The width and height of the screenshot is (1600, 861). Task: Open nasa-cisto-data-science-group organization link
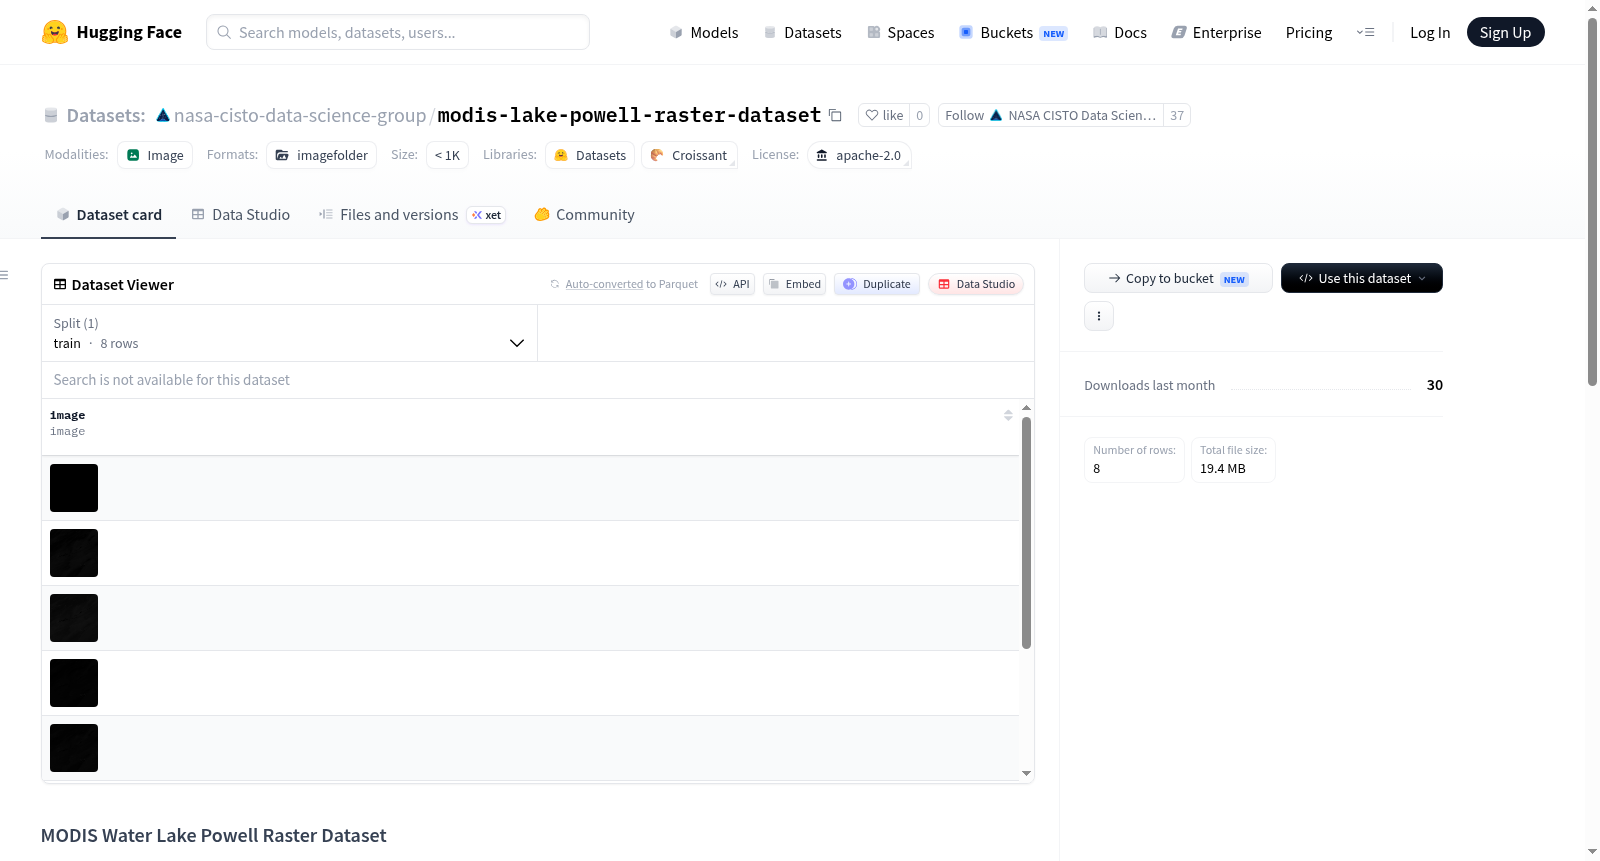[300, 115]
